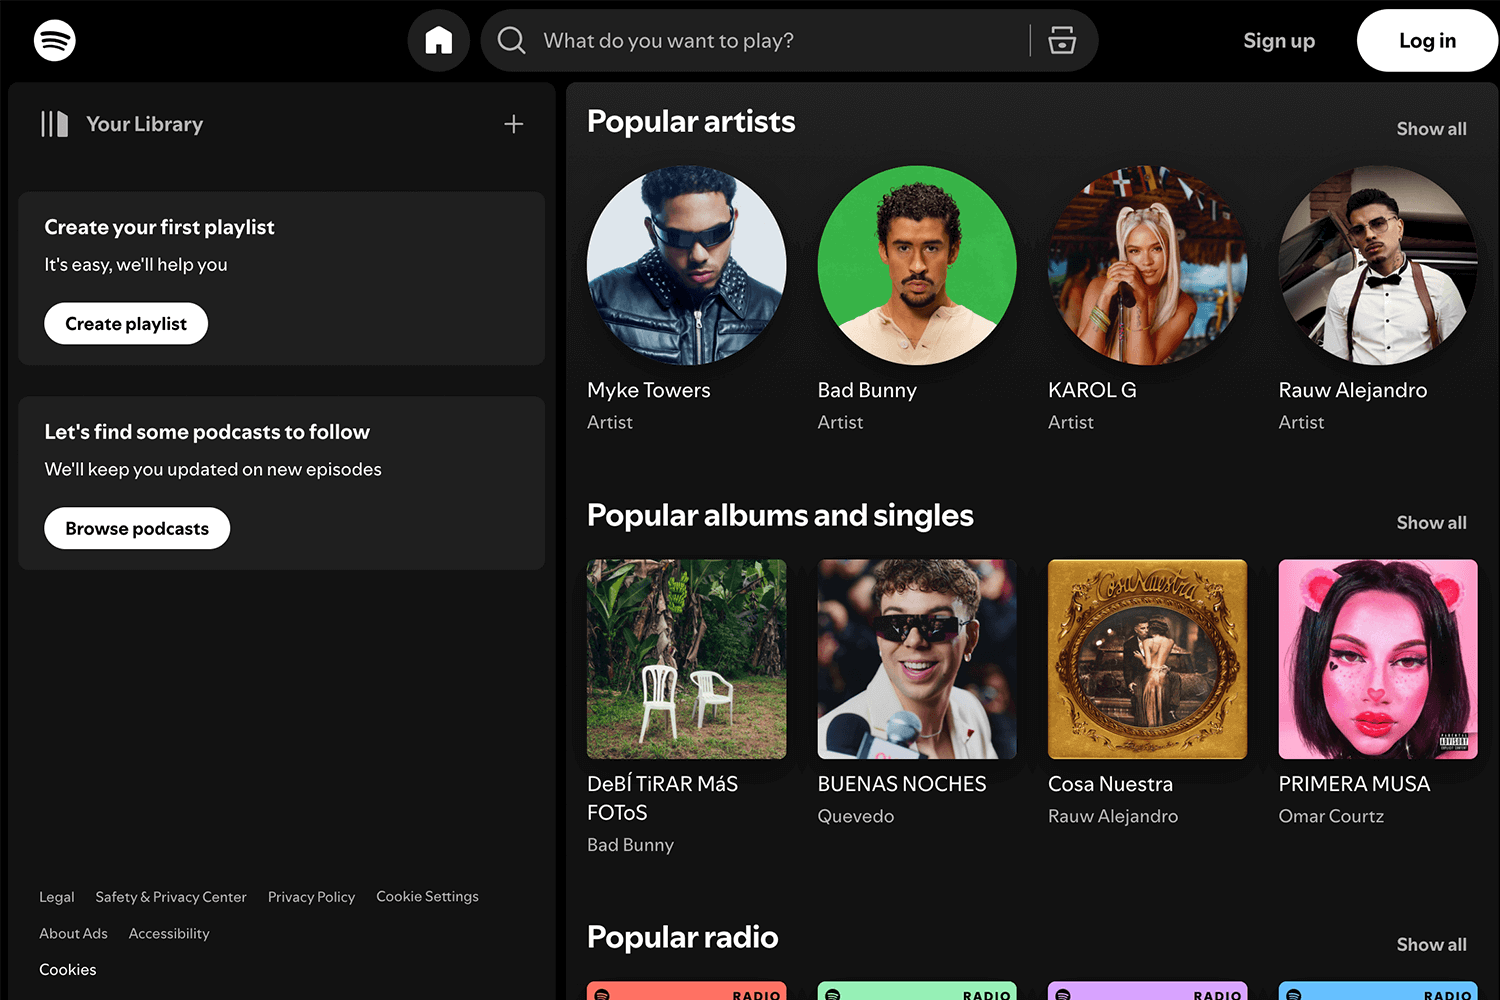The image size is (1500, 1000).
Task: Open Rauw Alejandro artist photo
Action: click(1378, 265)
